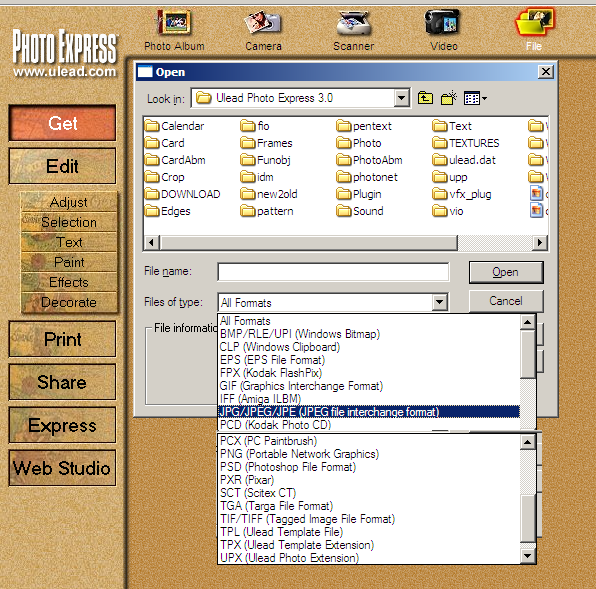Select PNG (Portable Network Graphics) format
Image resolution: width=596 pixels, height=589 pixels.
(299, 454)
